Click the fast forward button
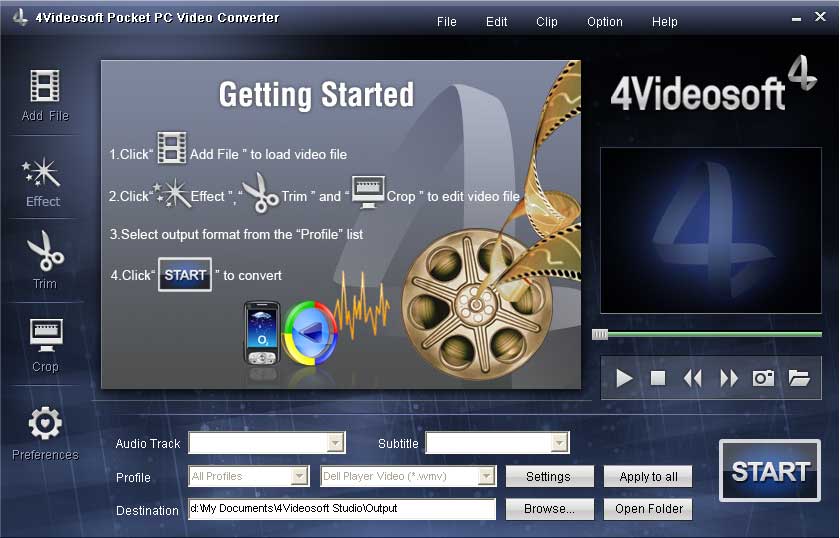Screen dimensions: 840x538 tap(729, 378)
